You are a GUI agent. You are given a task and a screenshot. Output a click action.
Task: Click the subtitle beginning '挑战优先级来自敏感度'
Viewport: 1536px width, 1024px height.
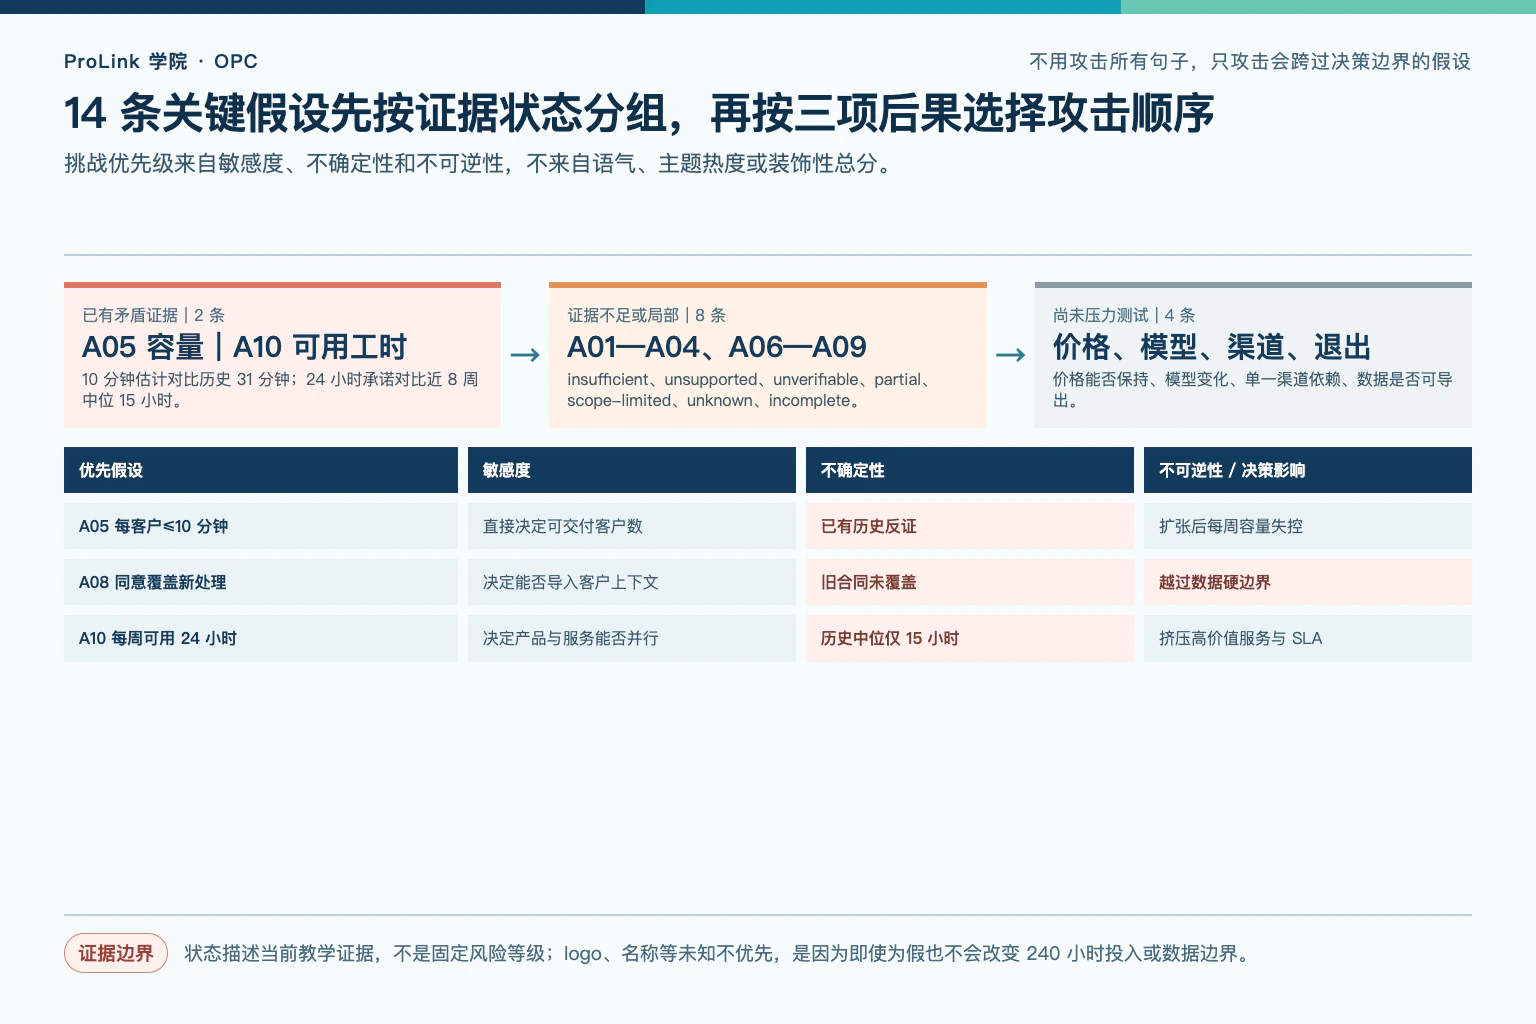[478, 163]
